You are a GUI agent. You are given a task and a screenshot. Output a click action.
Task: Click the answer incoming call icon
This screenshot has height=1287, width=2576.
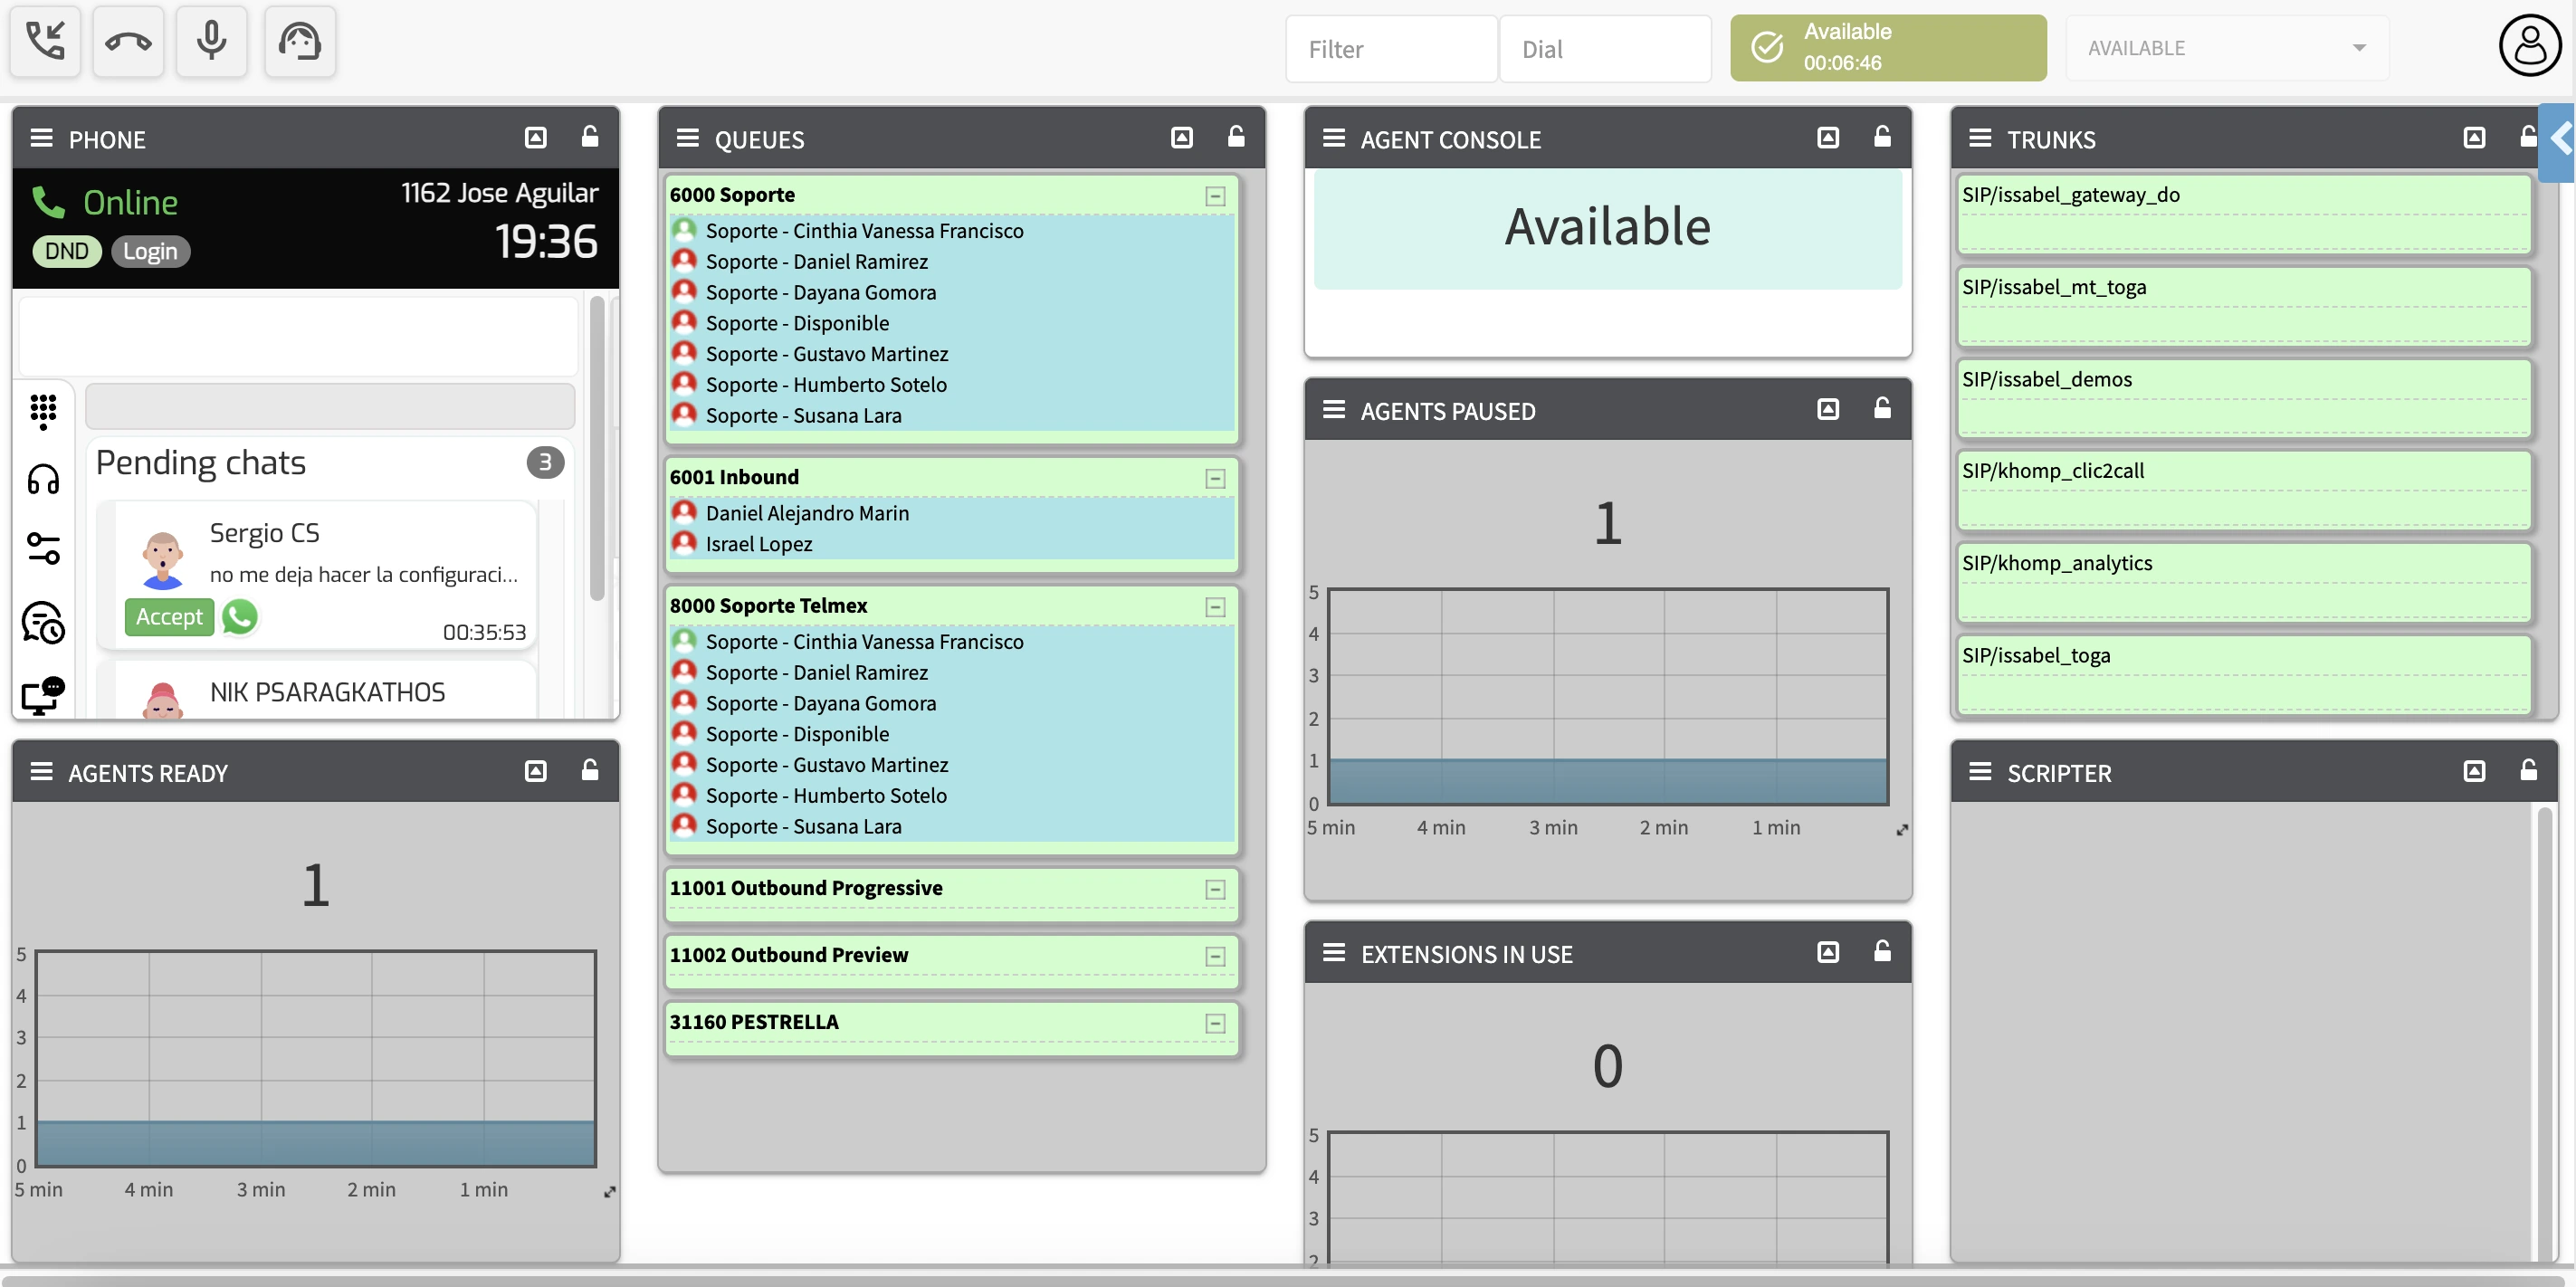click(44, 41)
